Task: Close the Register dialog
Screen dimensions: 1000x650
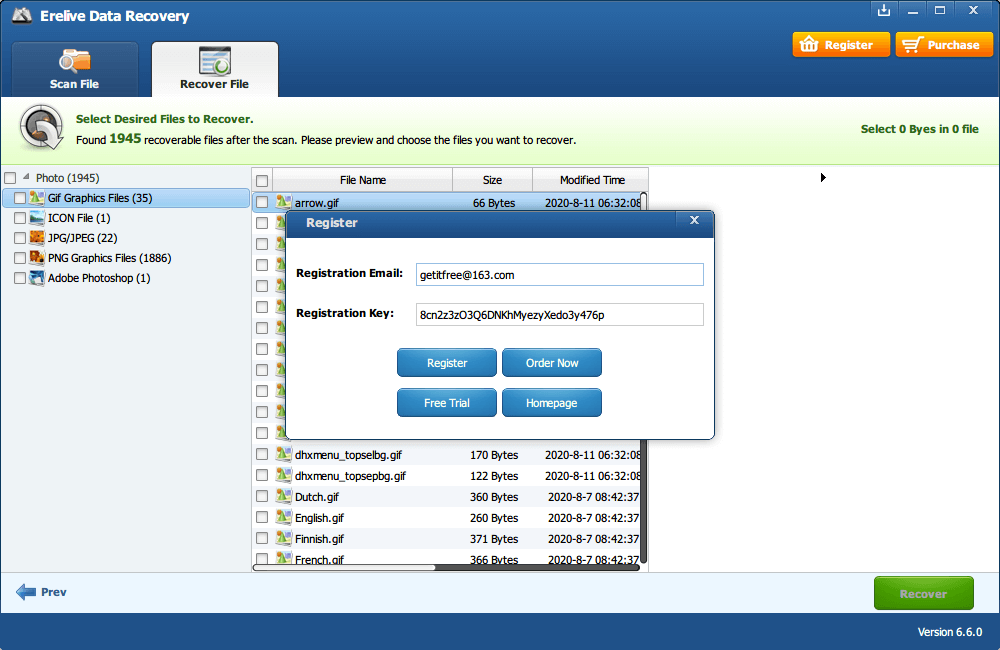Action: (695, 220)
